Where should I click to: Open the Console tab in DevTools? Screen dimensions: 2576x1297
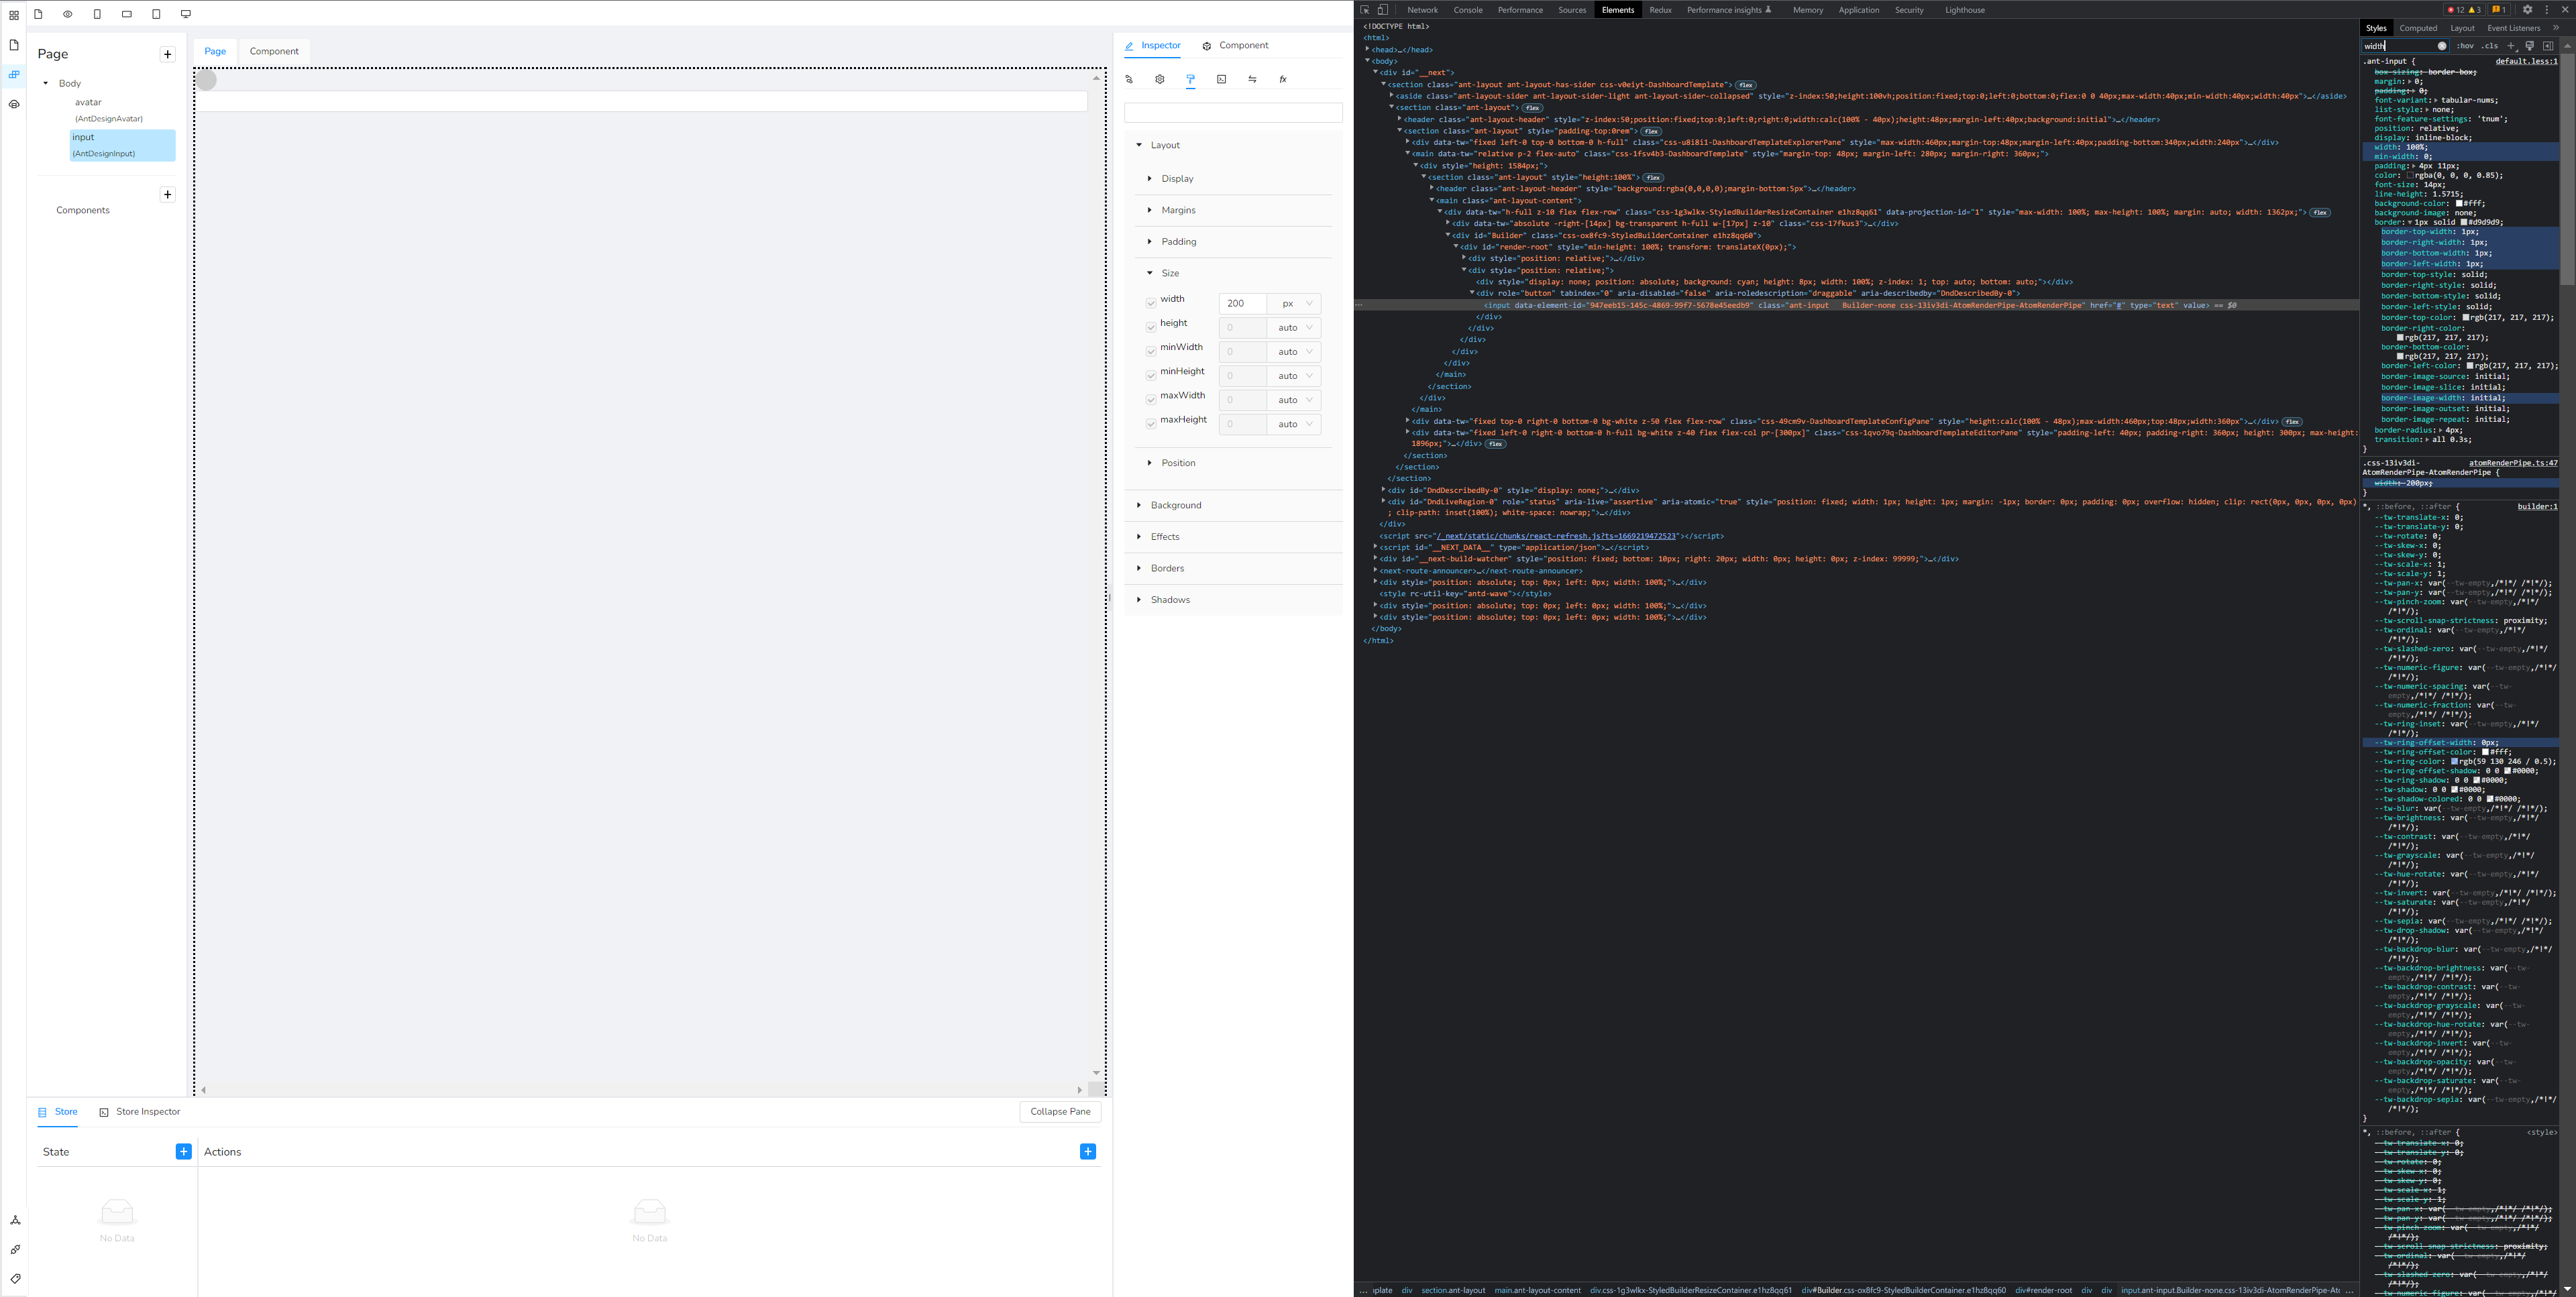click(1468, 9)
